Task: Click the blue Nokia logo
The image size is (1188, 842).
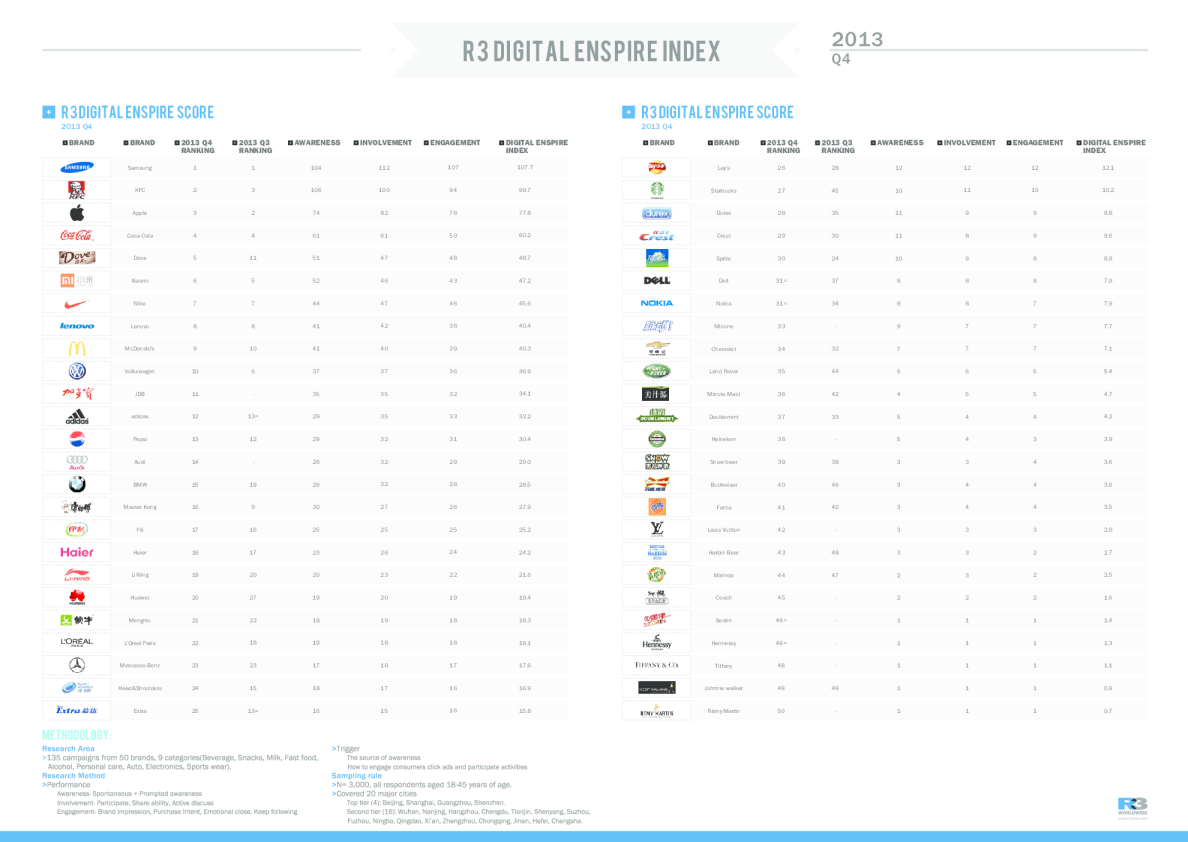Action: (x=656, y=303)
